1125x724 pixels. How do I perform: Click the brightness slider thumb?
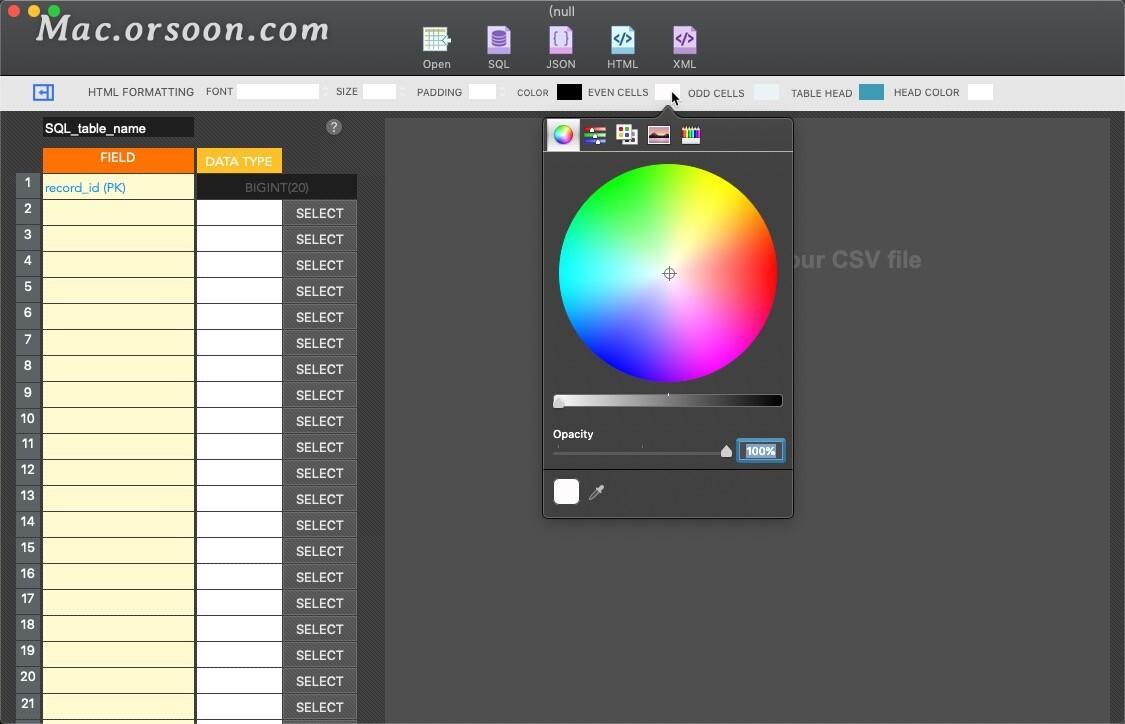[x=559, y=402]
